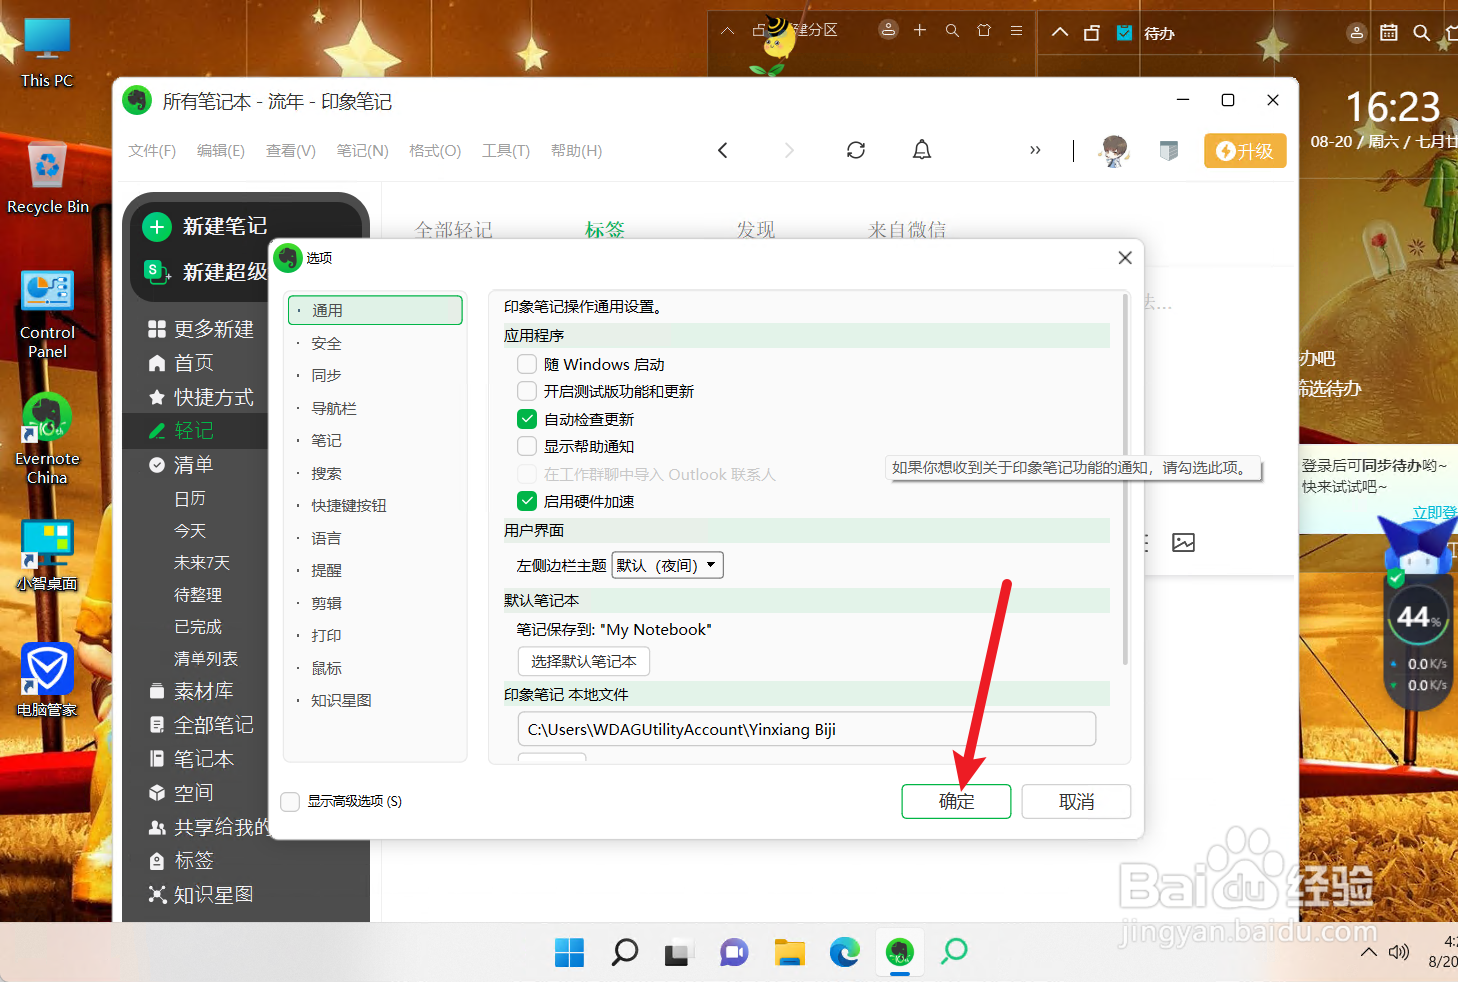Screen dimensions: 1458x982
Task: Toggle 随 Windows 启动 checkbox
Action: click(527, 364)
